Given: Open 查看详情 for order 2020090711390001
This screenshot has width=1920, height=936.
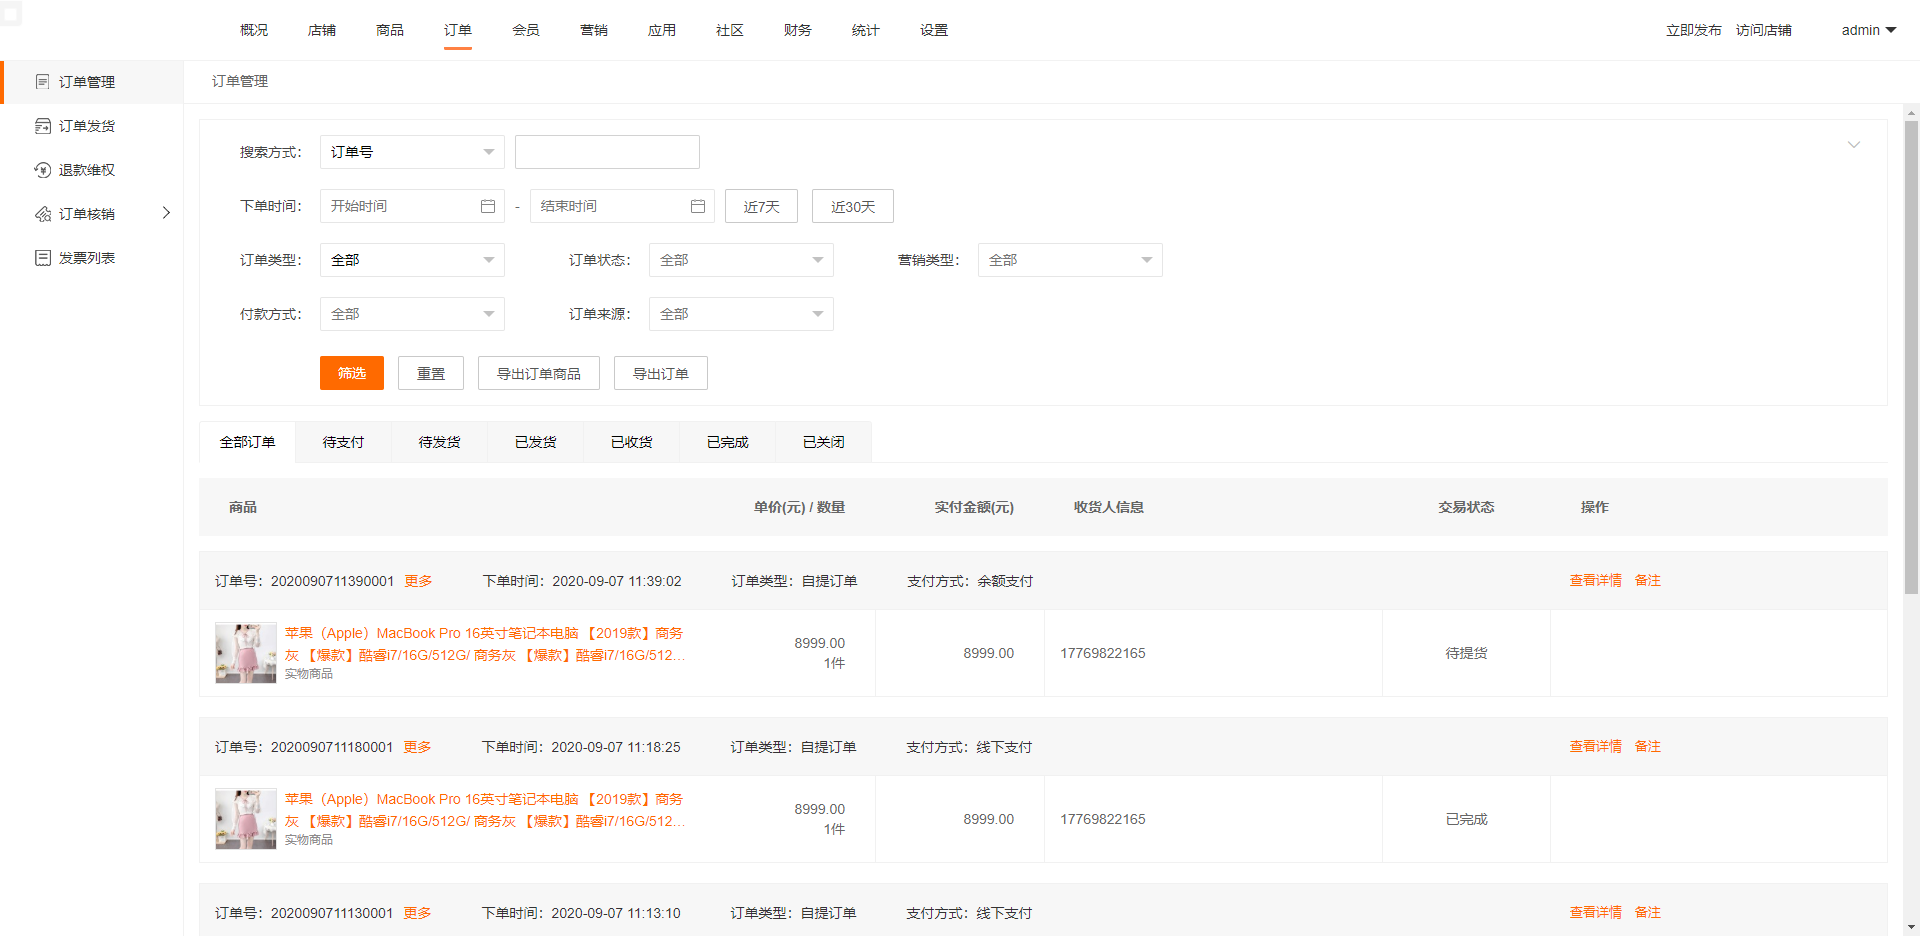Looking at the screenshot, I should (x=1595, y=580).
